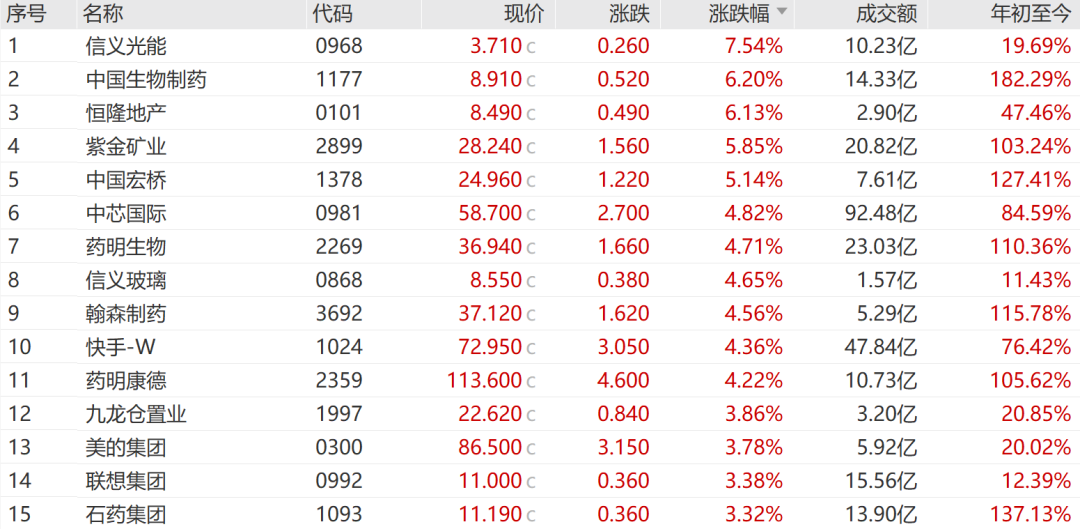Select stock code 1024 for 快手-W
This screenshot has height=529, width=1080.
point(338,348)
